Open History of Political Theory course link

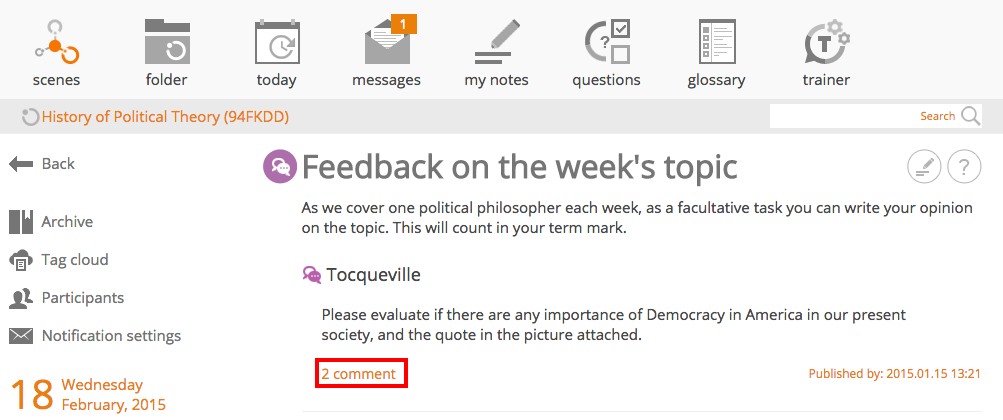pos(165,117)
